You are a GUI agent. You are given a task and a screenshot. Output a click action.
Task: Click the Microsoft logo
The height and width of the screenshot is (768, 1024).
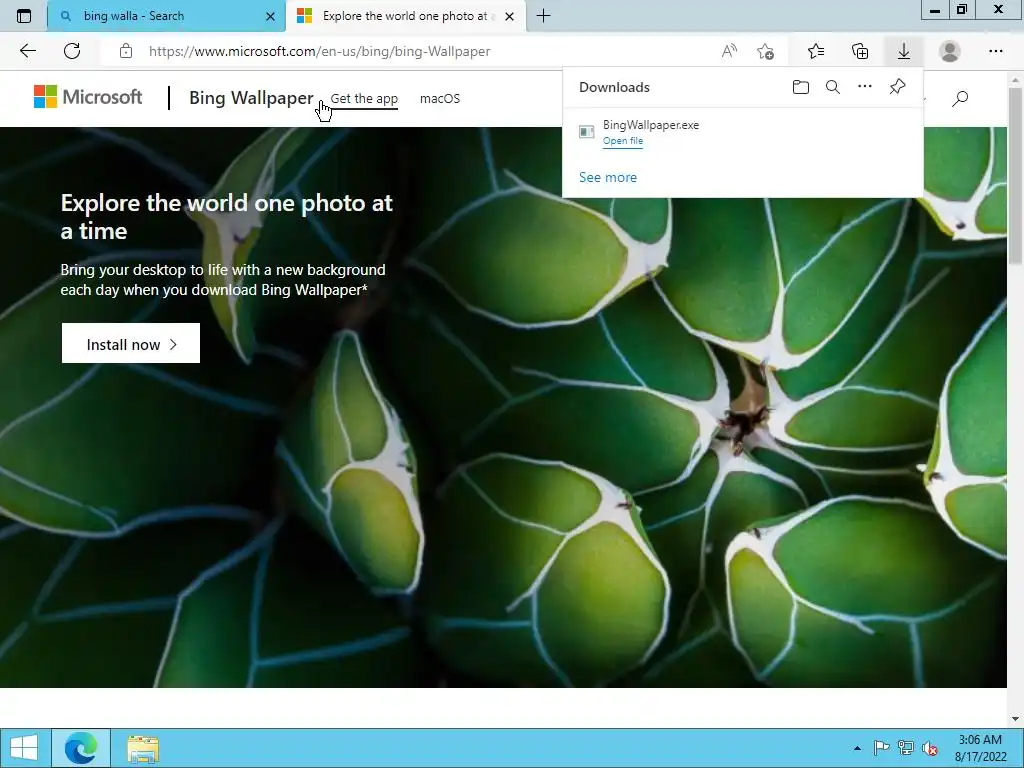click(x=88, y=97)
